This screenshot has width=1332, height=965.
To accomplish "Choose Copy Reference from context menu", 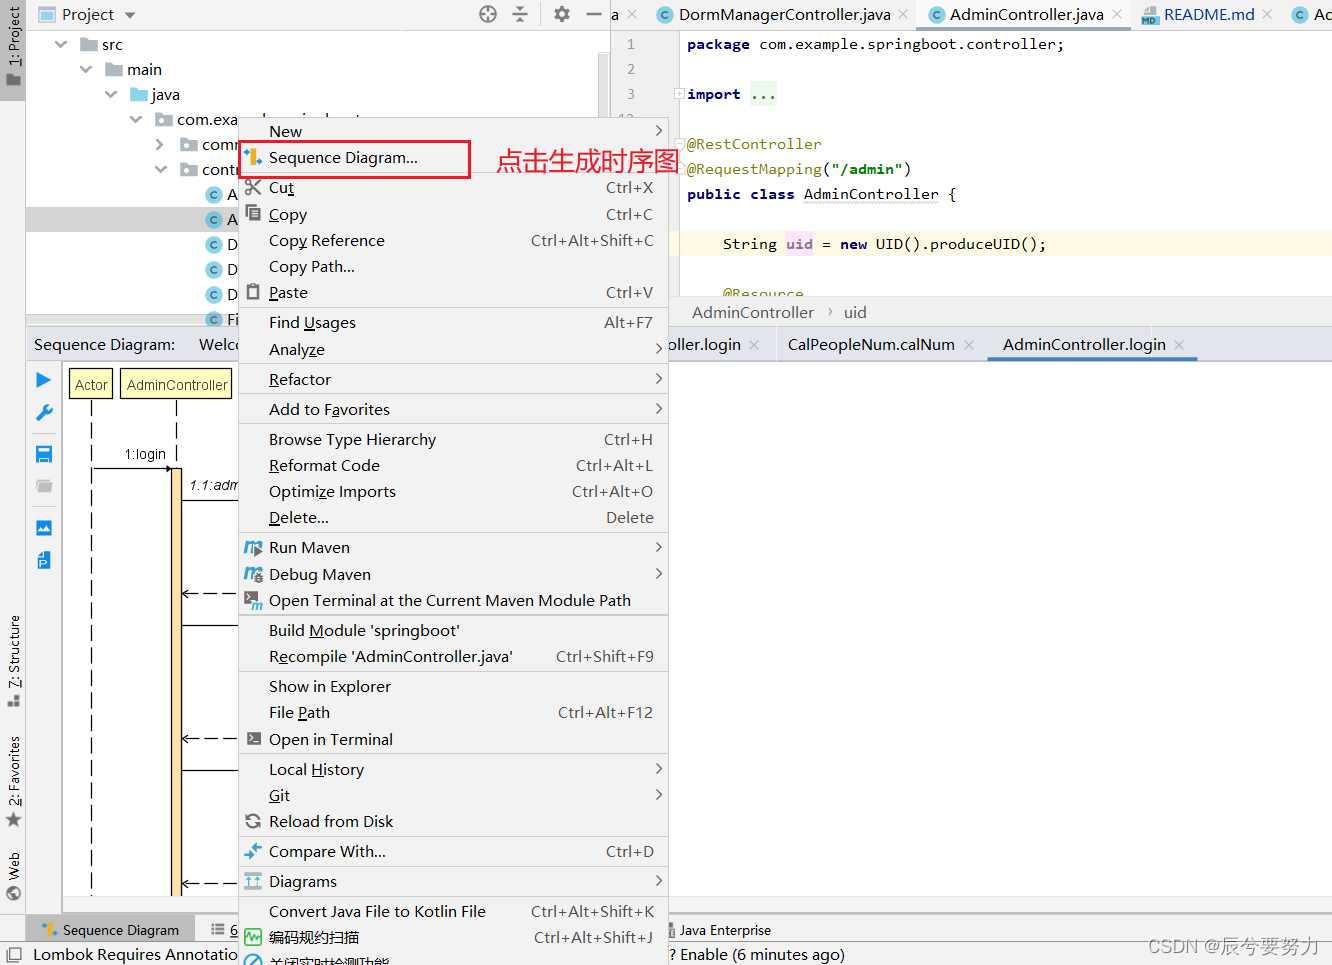I will 454,240.
